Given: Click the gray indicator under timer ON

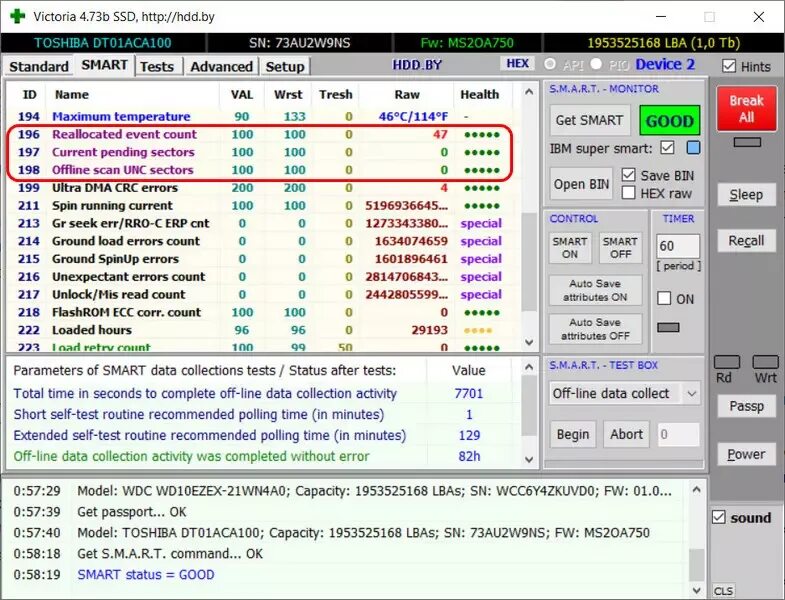Looking at the screenshot, I should 668,328.
